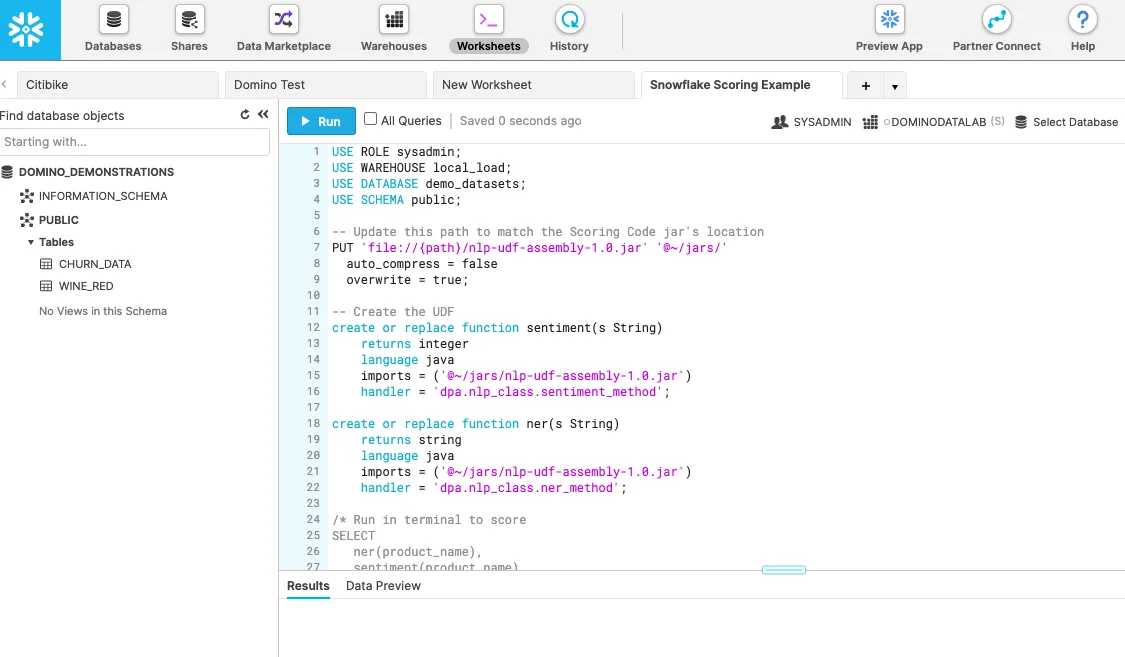Select the Snowflake Scoring Example tab
The width and height of the screenshot is (1125, 657).
(742, 85)
